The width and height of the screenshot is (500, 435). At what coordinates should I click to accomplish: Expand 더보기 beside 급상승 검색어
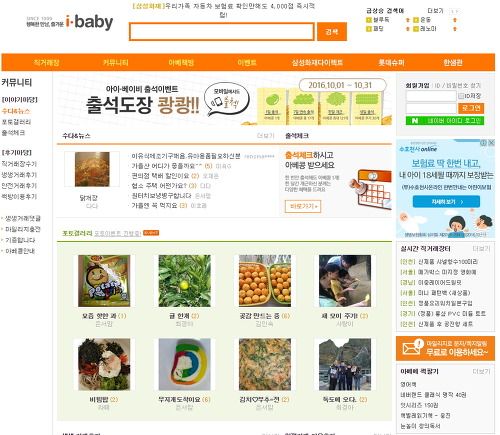435,11
